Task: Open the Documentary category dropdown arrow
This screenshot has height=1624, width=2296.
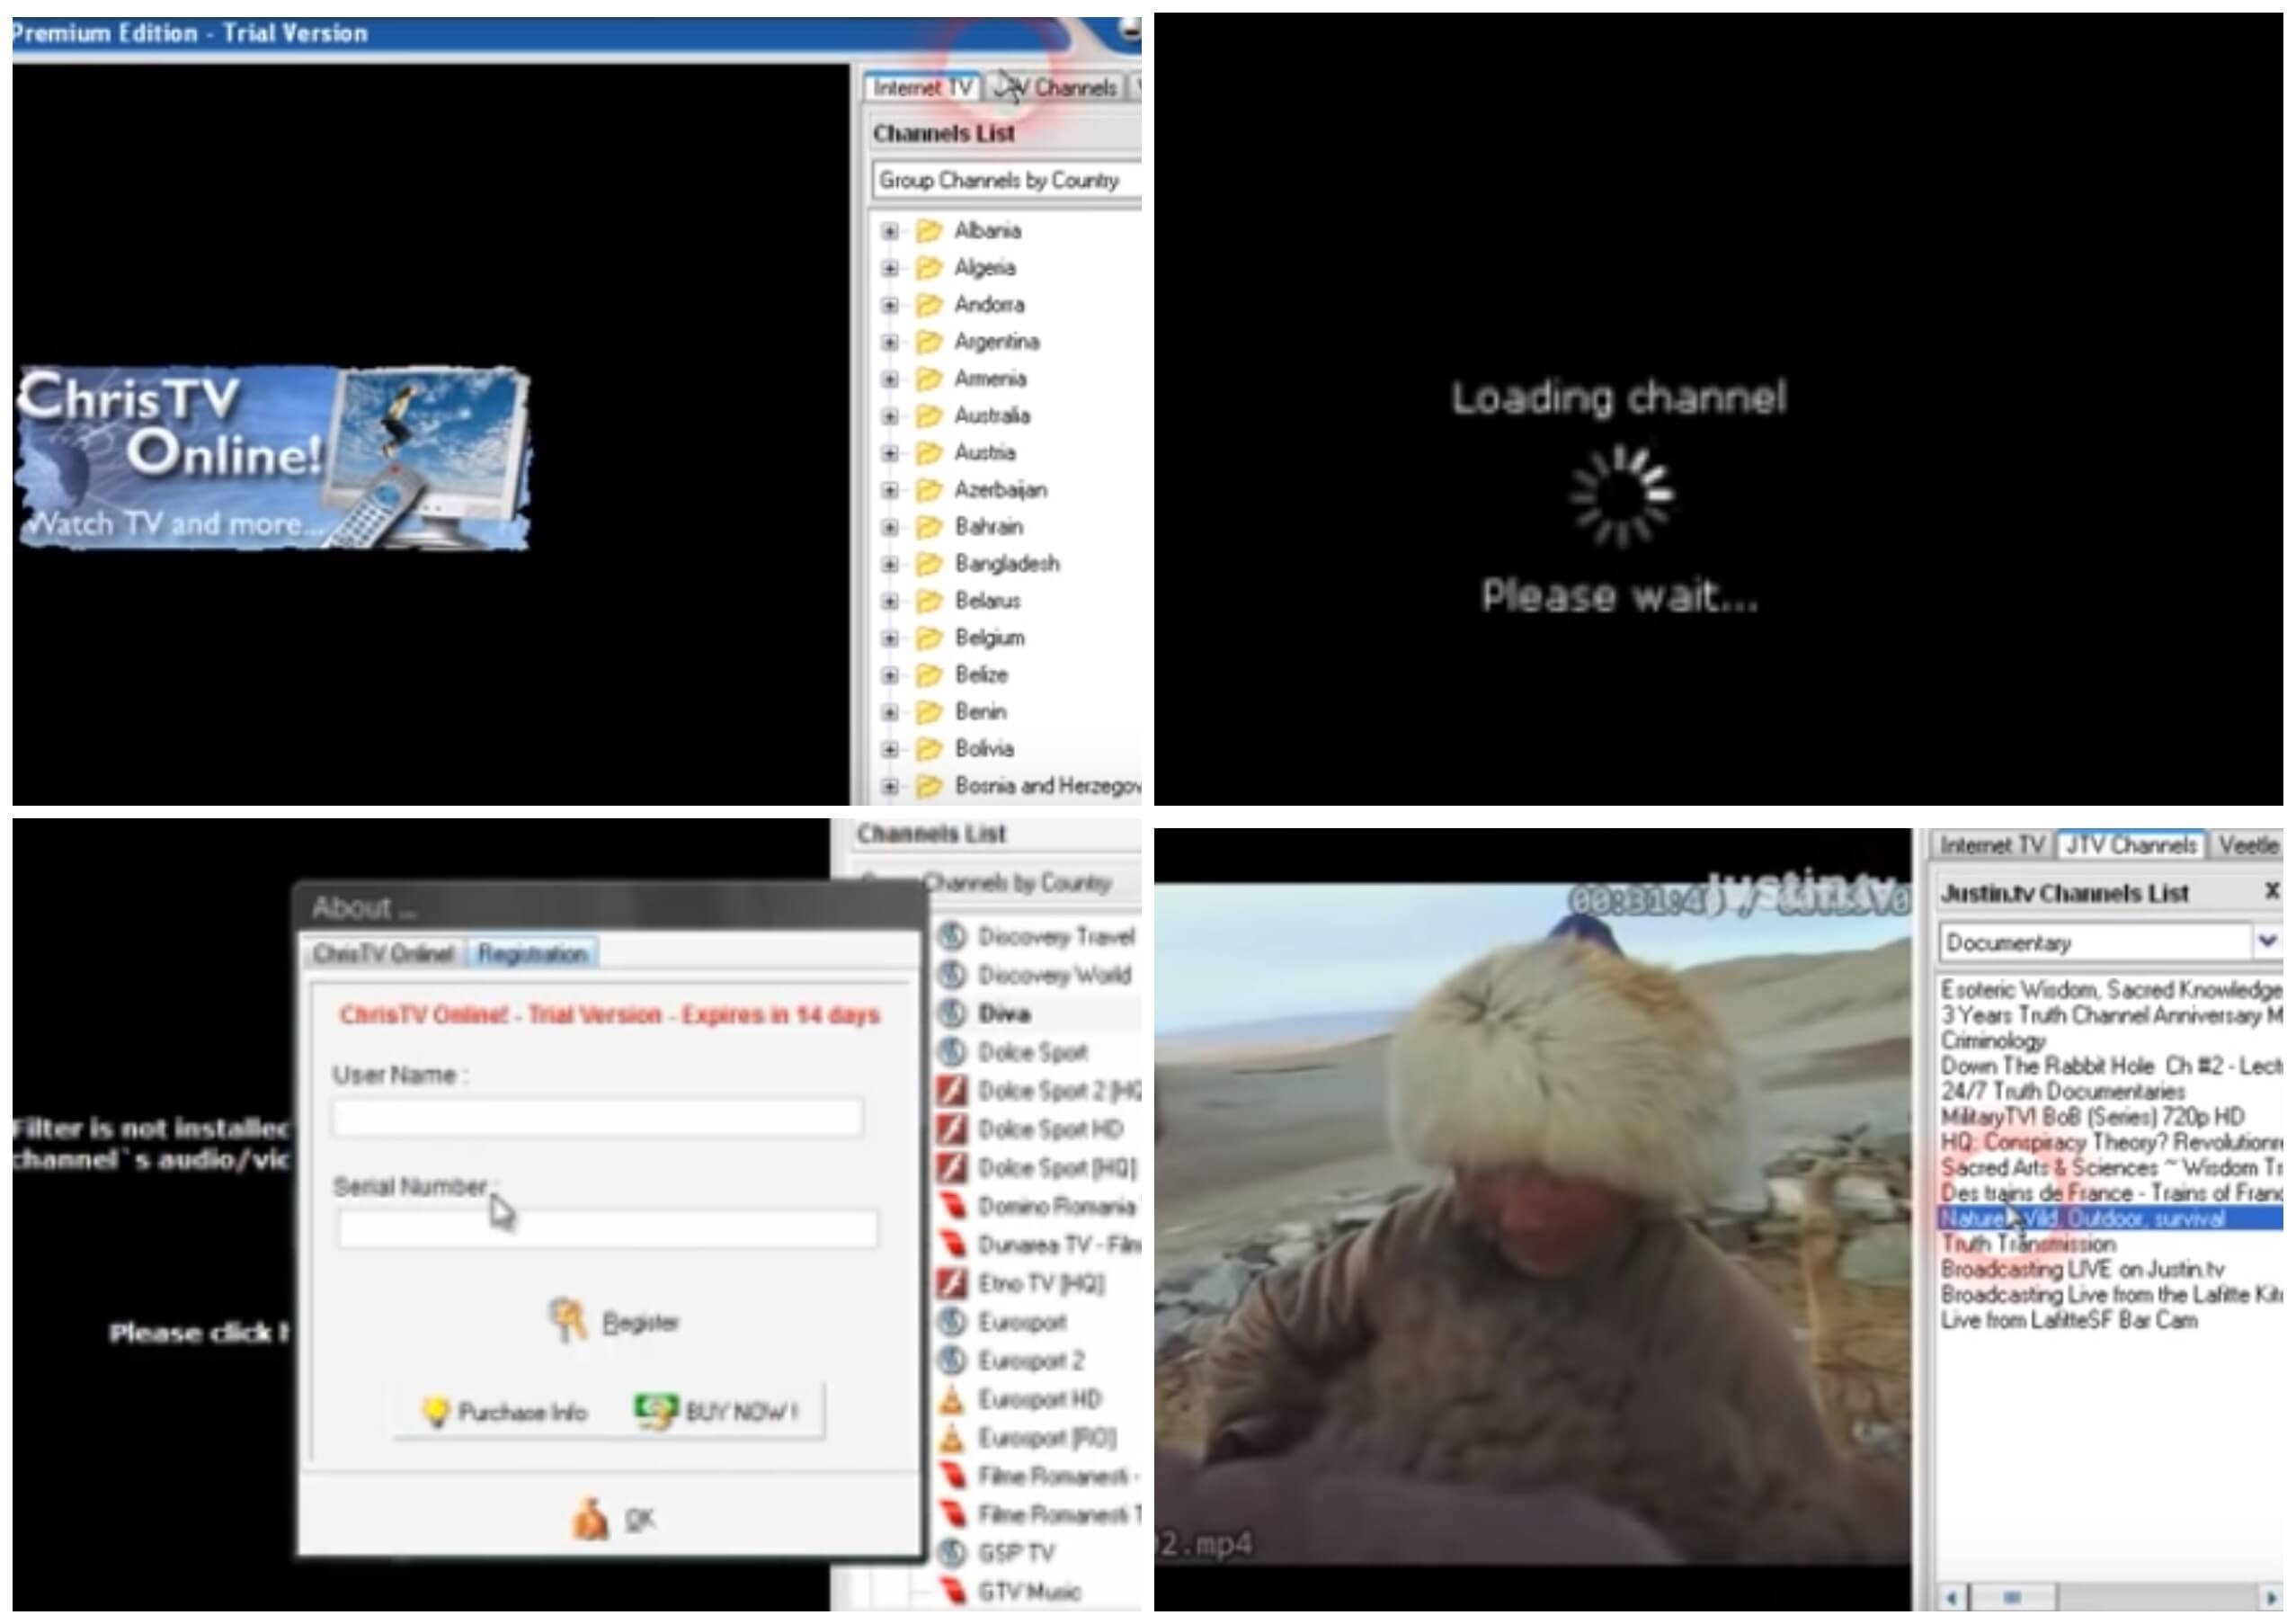Action: pos(2266,941)
